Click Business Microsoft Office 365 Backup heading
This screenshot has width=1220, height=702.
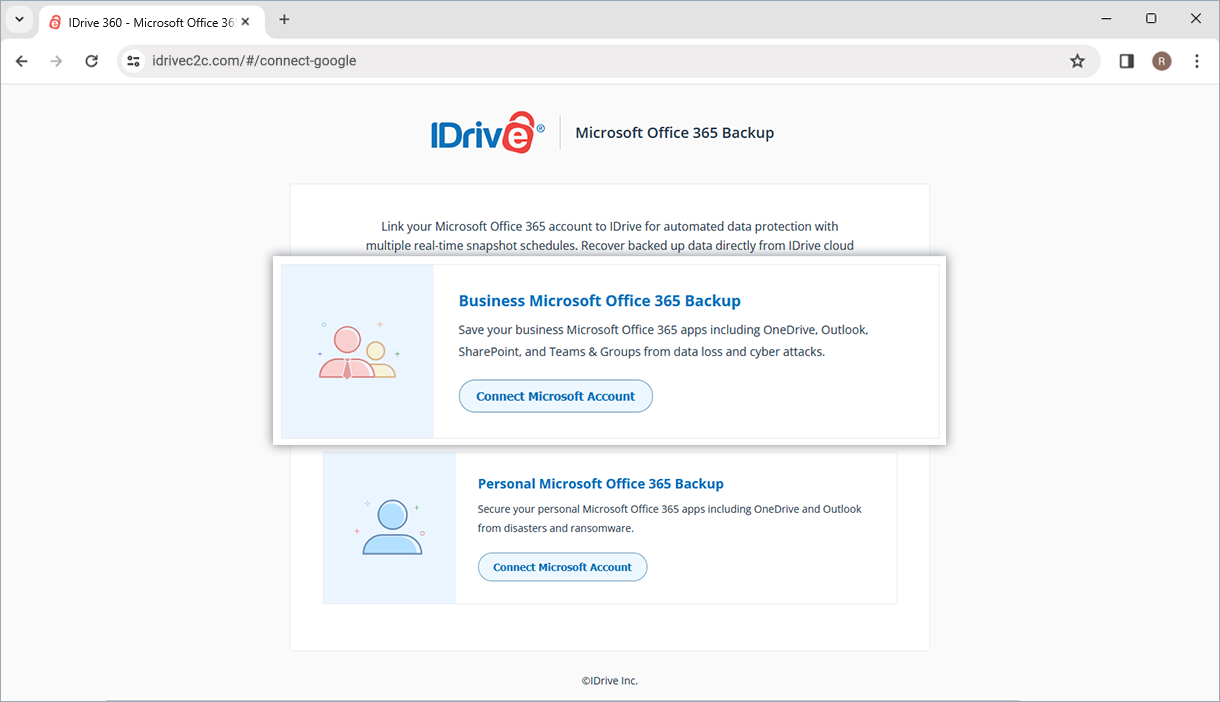click(x=599, y=301)
